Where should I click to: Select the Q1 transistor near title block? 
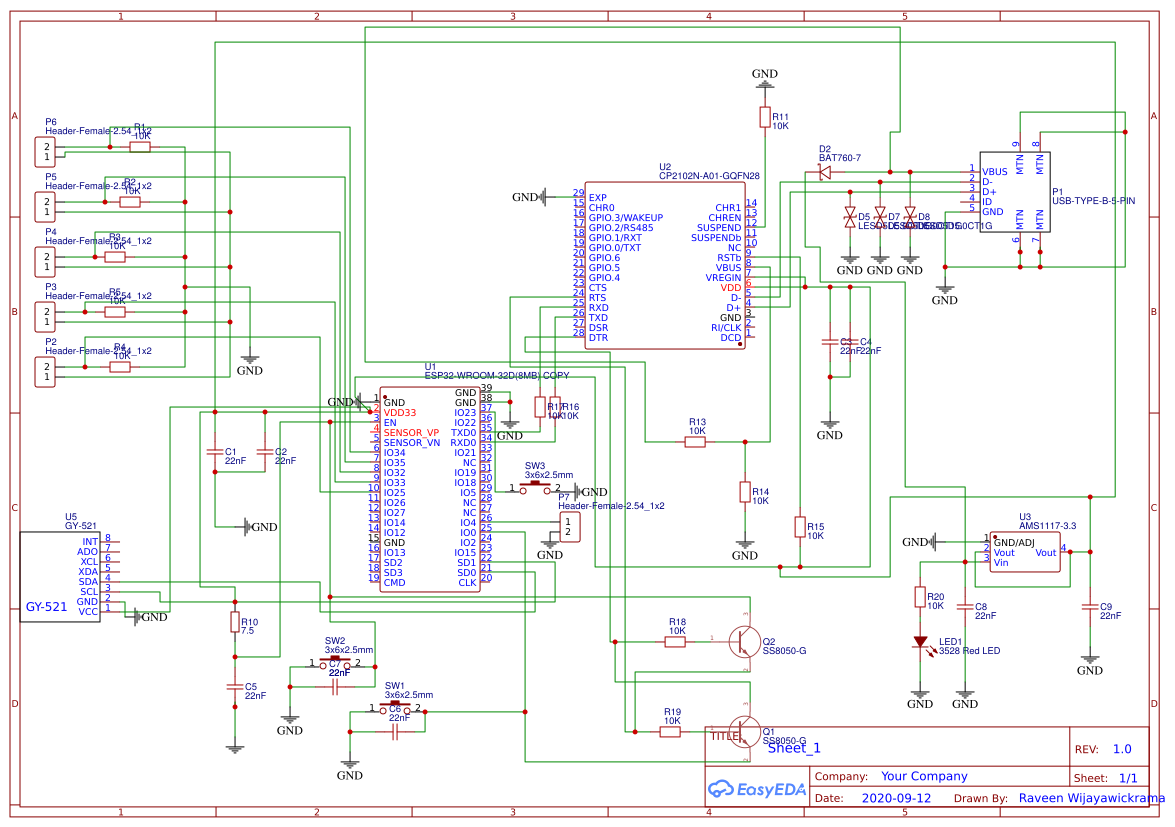point(743,732)
